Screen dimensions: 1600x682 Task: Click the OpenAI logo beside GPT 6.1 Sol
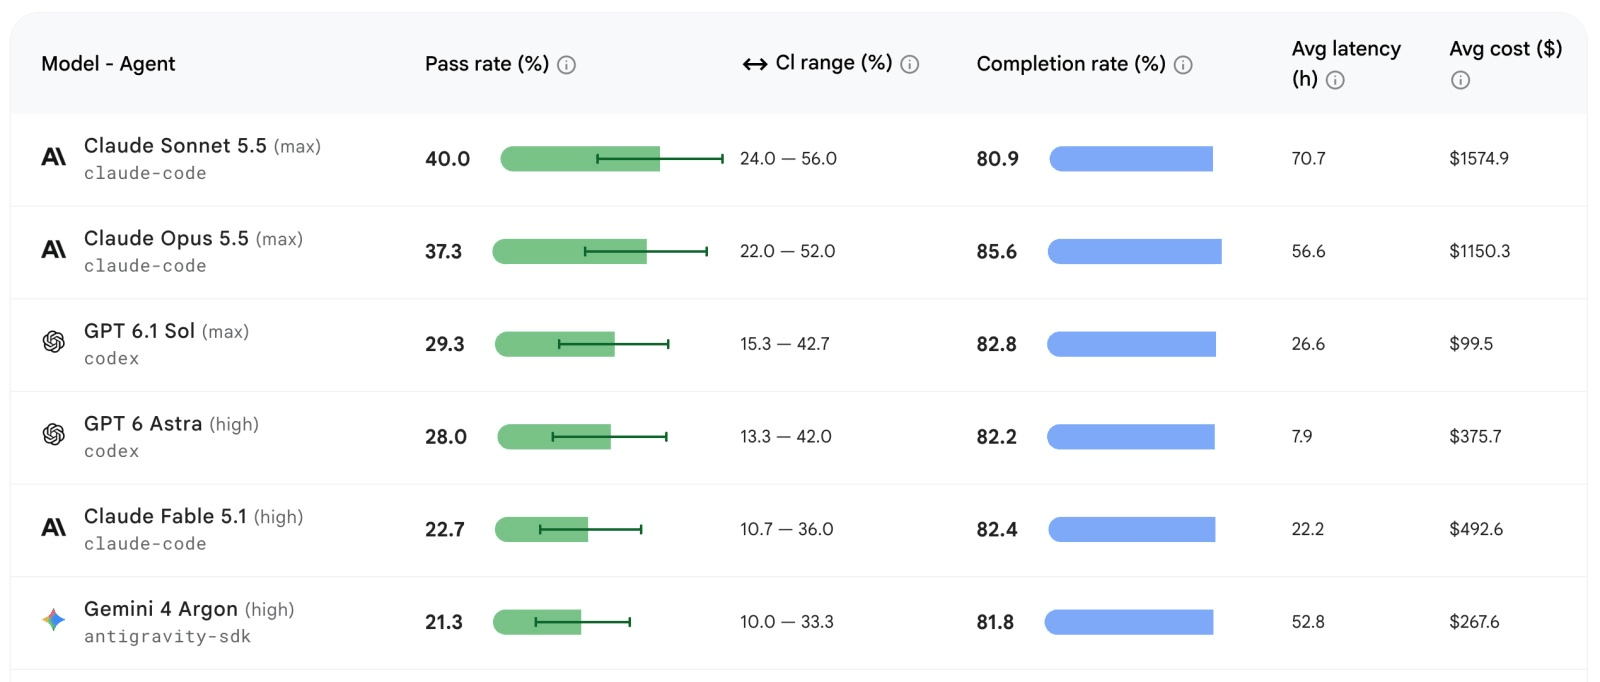point(54,342)
